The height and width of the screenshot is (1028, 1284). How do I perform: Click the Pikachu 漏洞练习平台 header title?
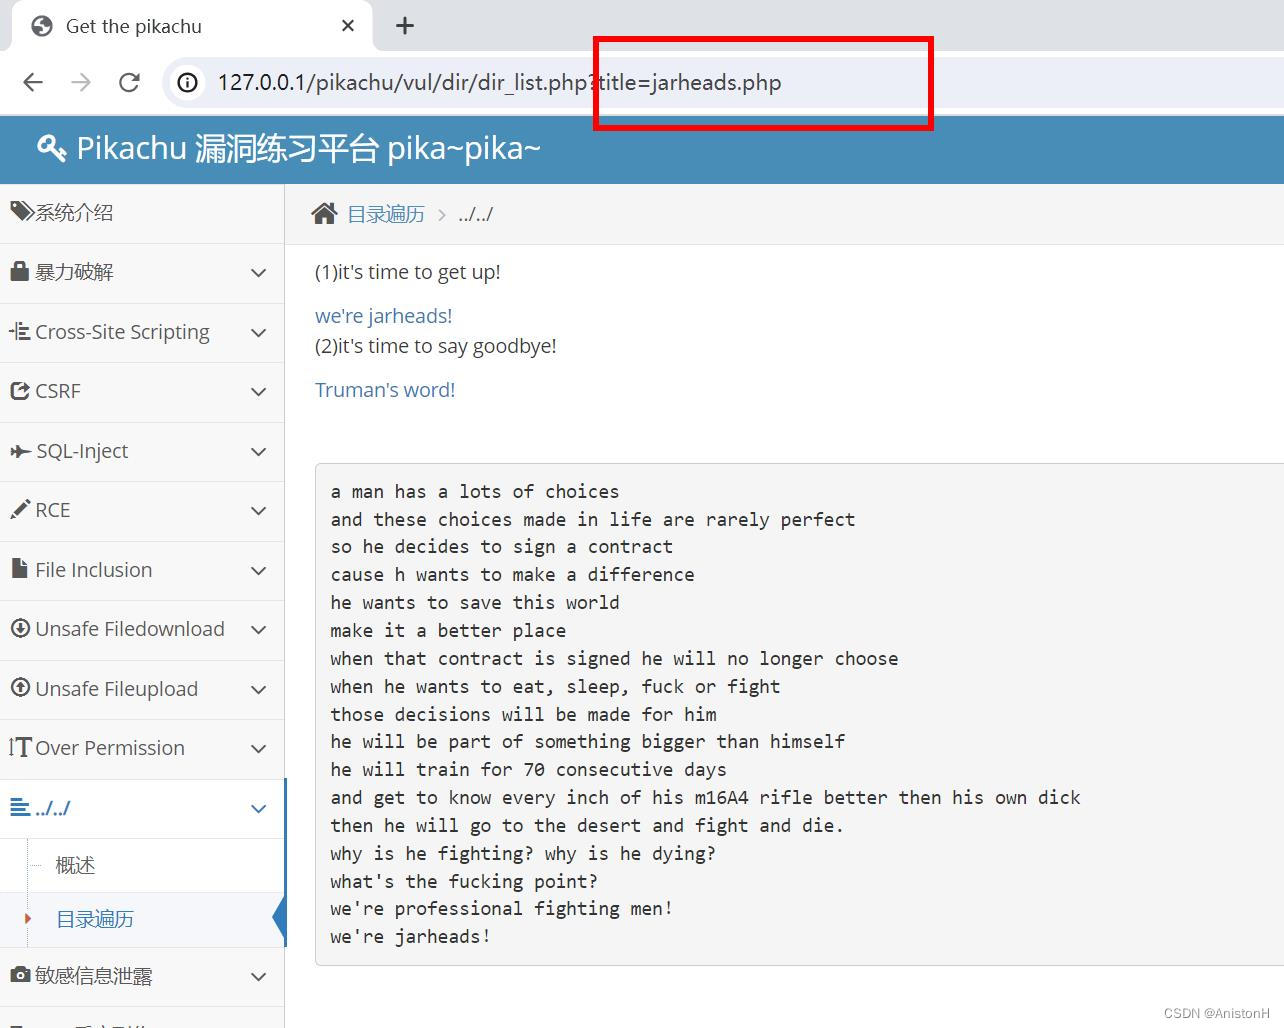(x=308, y=148)
